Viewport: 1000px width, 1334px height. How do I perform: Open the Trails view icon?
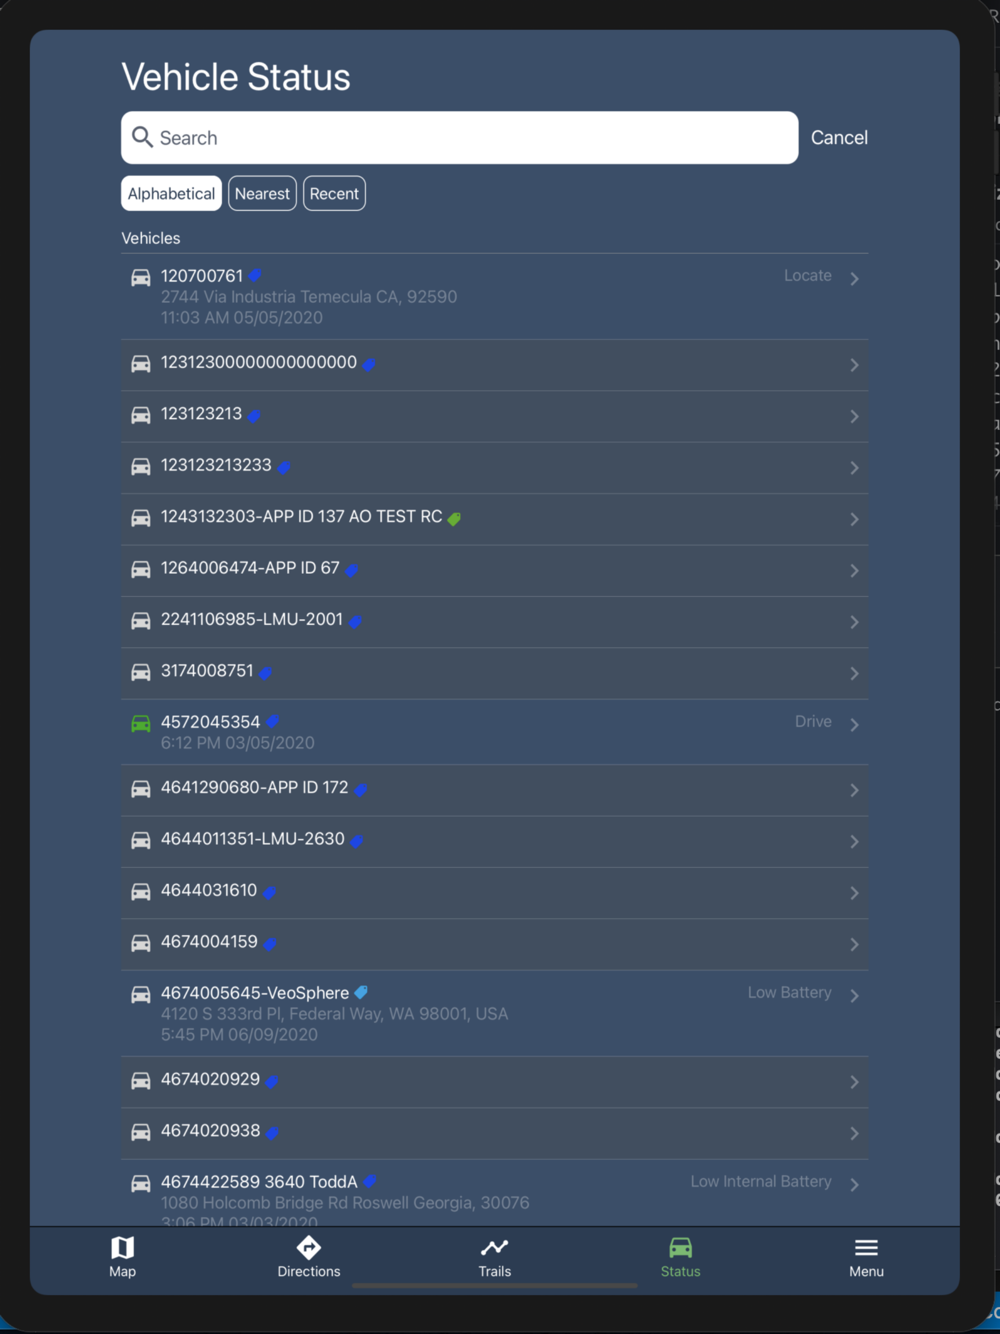[x=494, y=1247]
